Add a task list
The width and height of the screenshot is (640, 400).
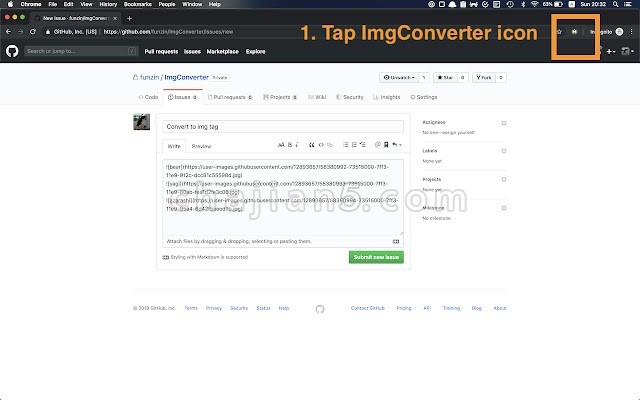[x=362, y=144]
